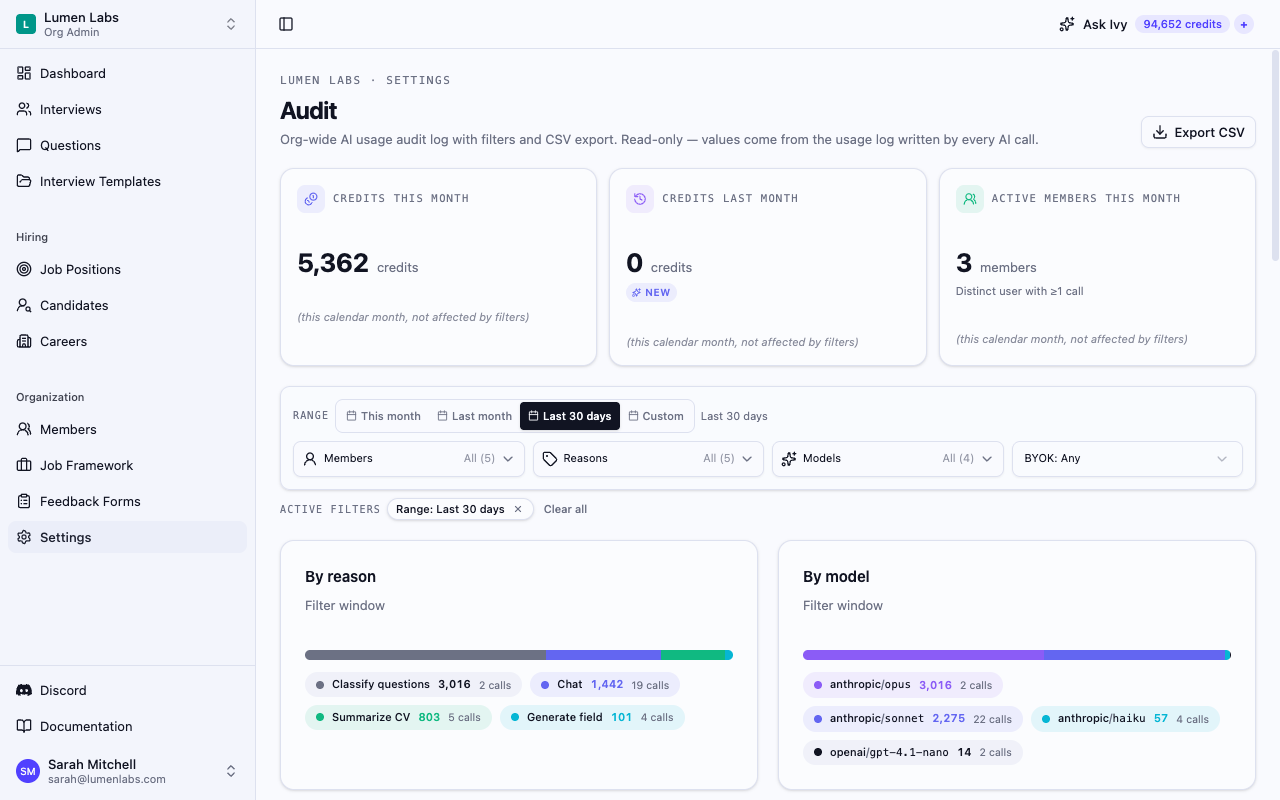
Task: Expand the Sarah Mitchell account menu chevron
Action: click(x=231, y=771)
